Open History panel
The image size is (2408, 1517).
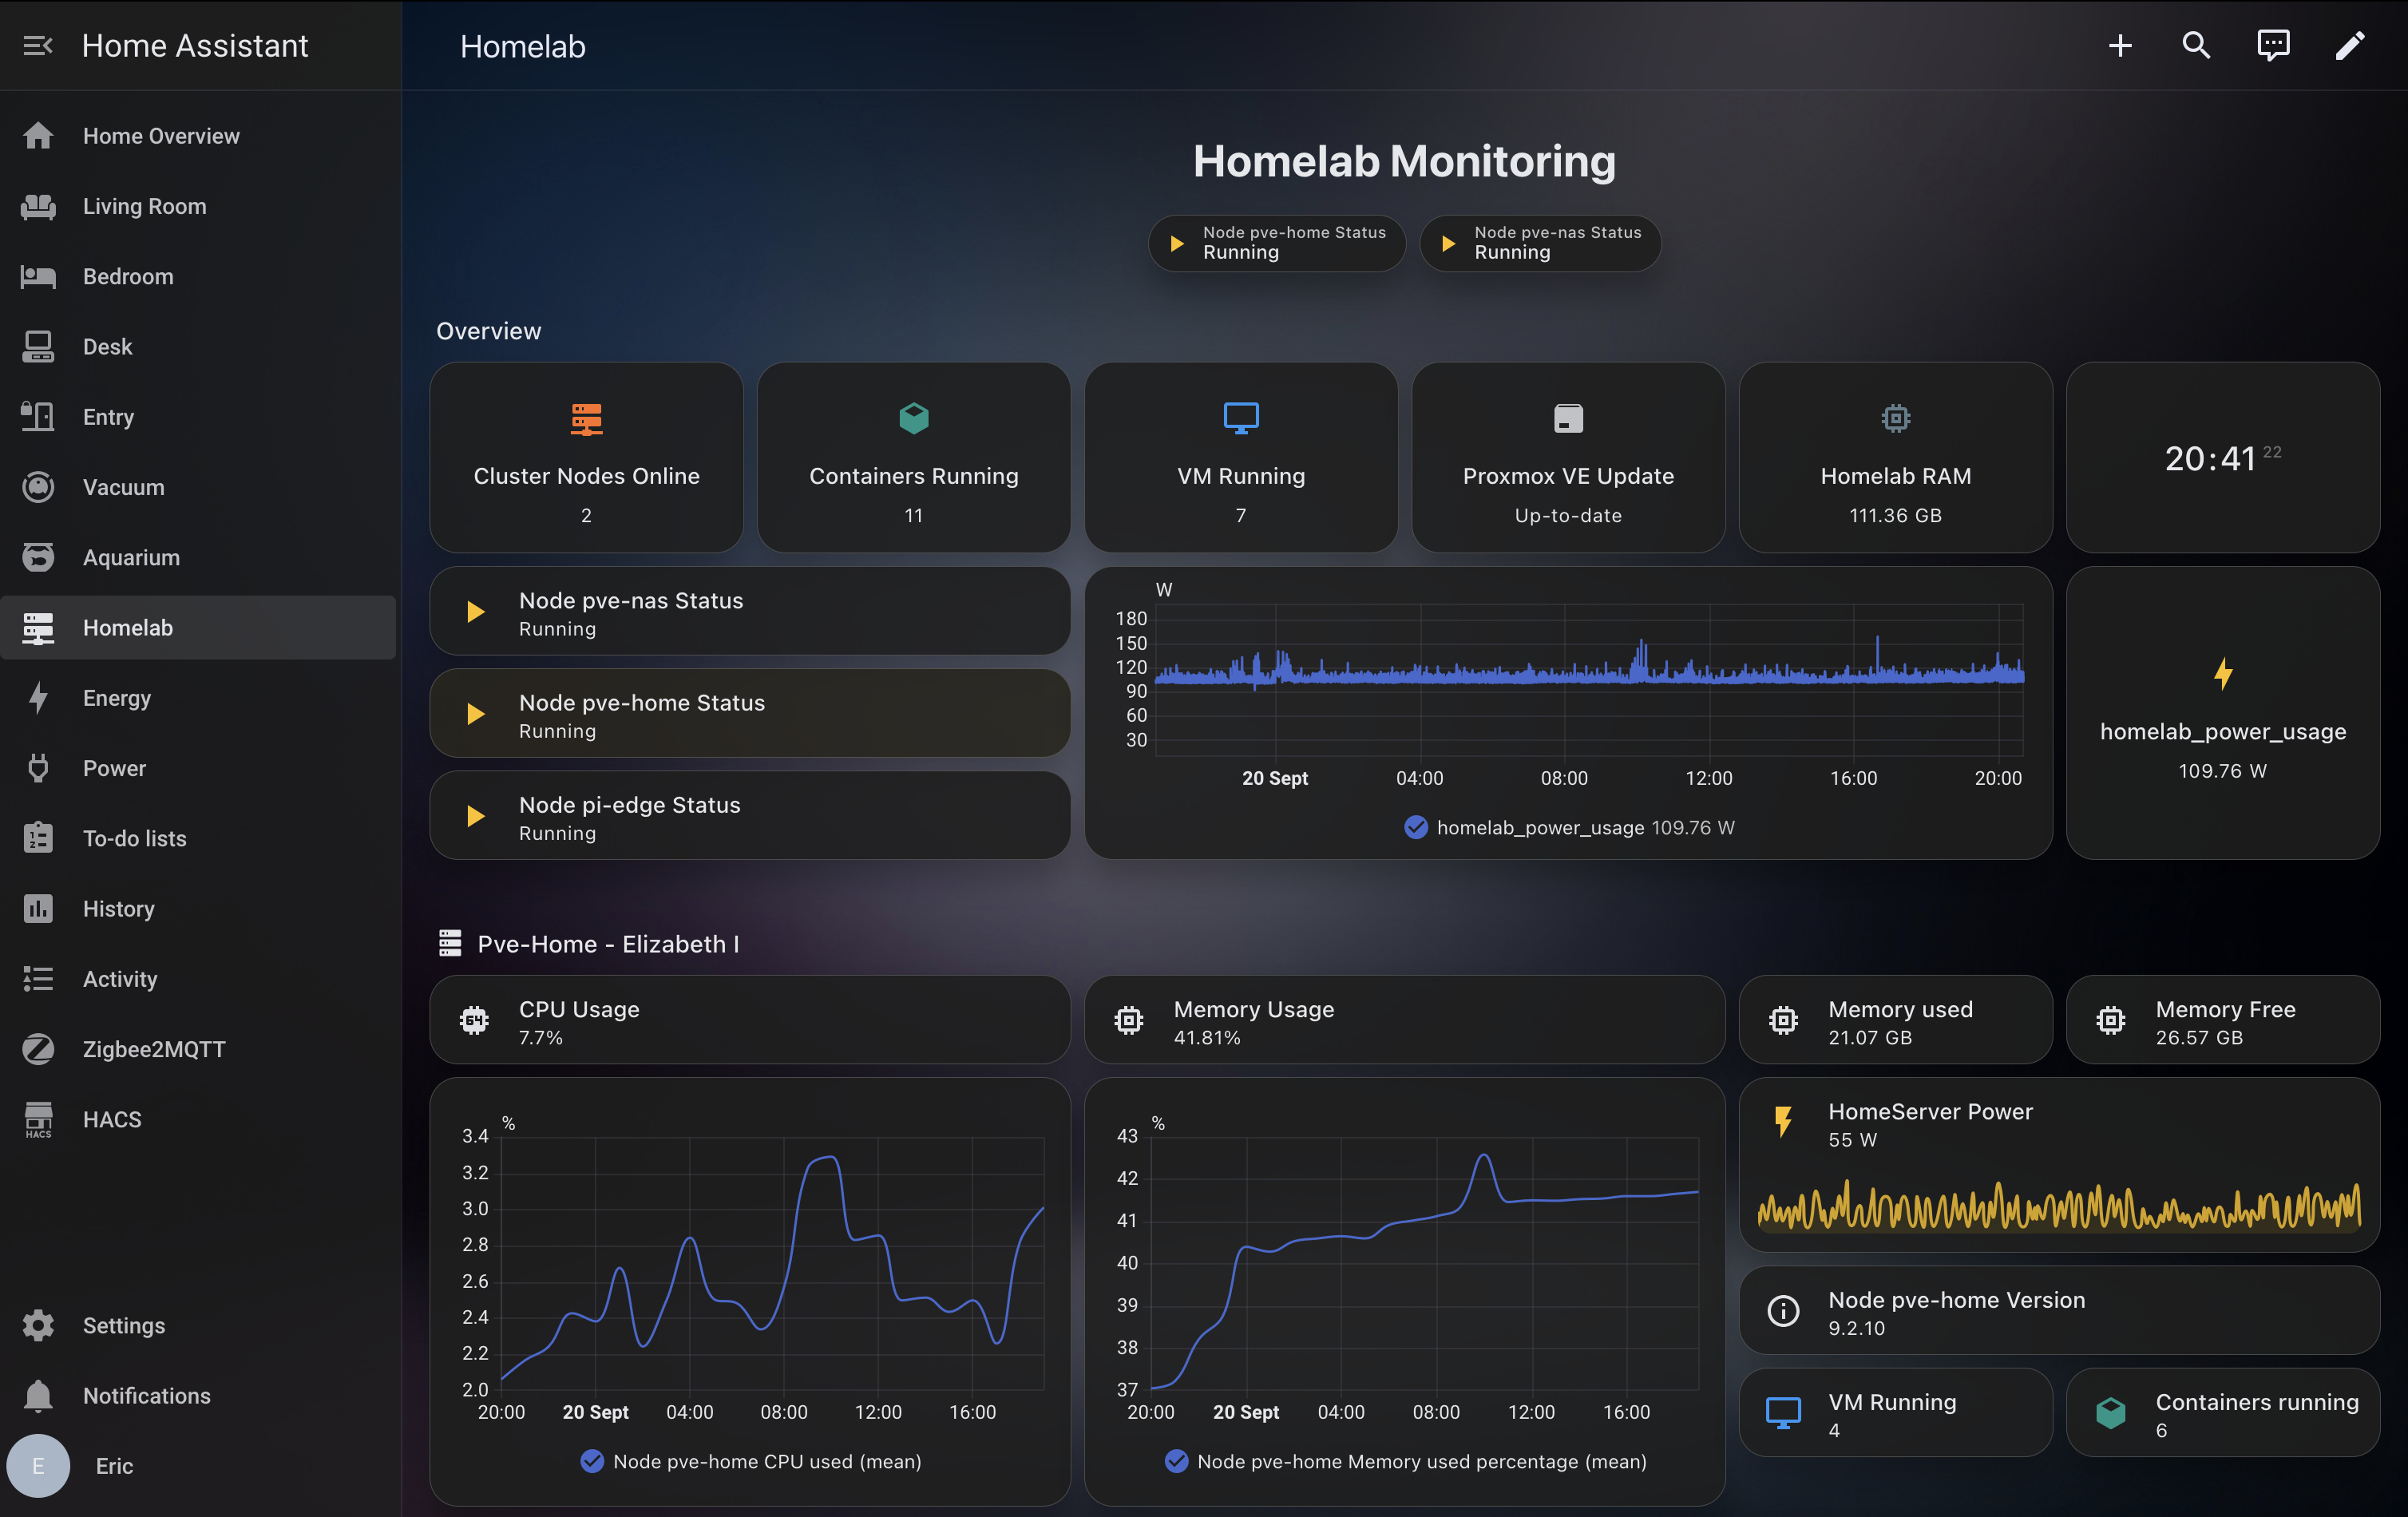[x=198, y=909]
